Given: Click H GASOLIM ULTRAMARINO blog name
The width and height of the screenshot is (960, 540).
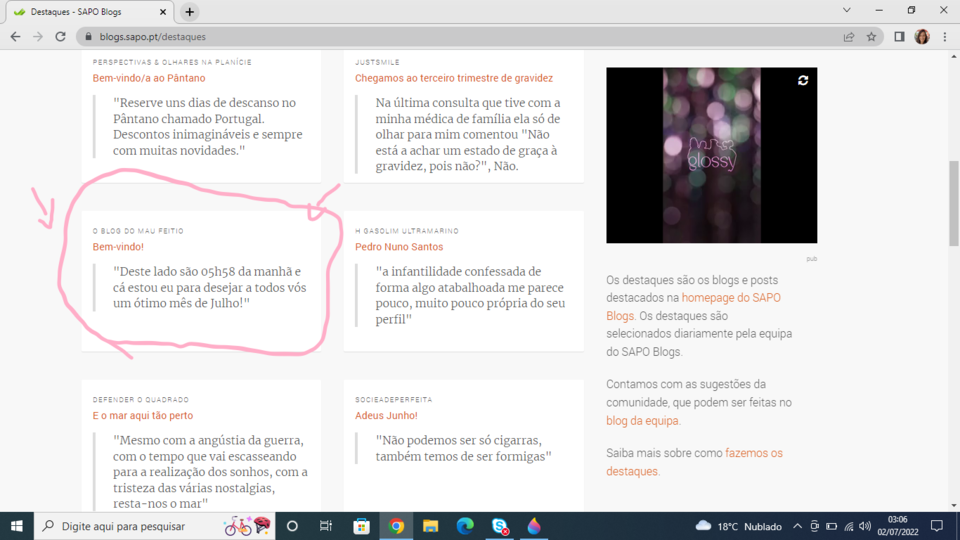Looking at the screenshot, I should pyautogui.click(x=407, y=231).
